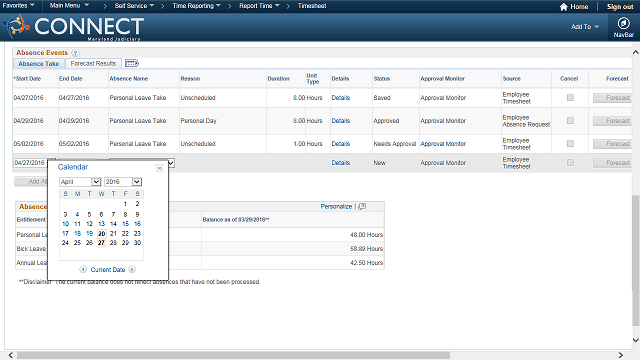The height and width of the screenshot is (360, 640).
Task: Click the 48.00 Hours balance value
Action: tap(366, 235)
